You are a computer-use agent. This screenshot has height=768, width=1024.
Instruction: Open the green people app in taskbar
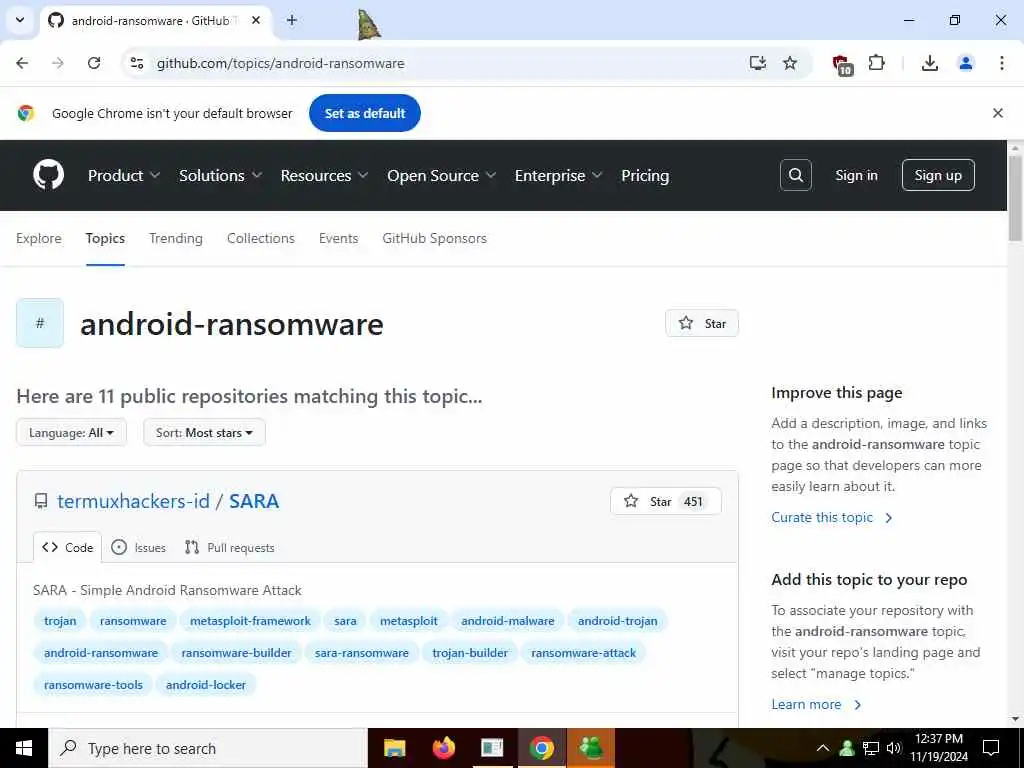[591, 748]
